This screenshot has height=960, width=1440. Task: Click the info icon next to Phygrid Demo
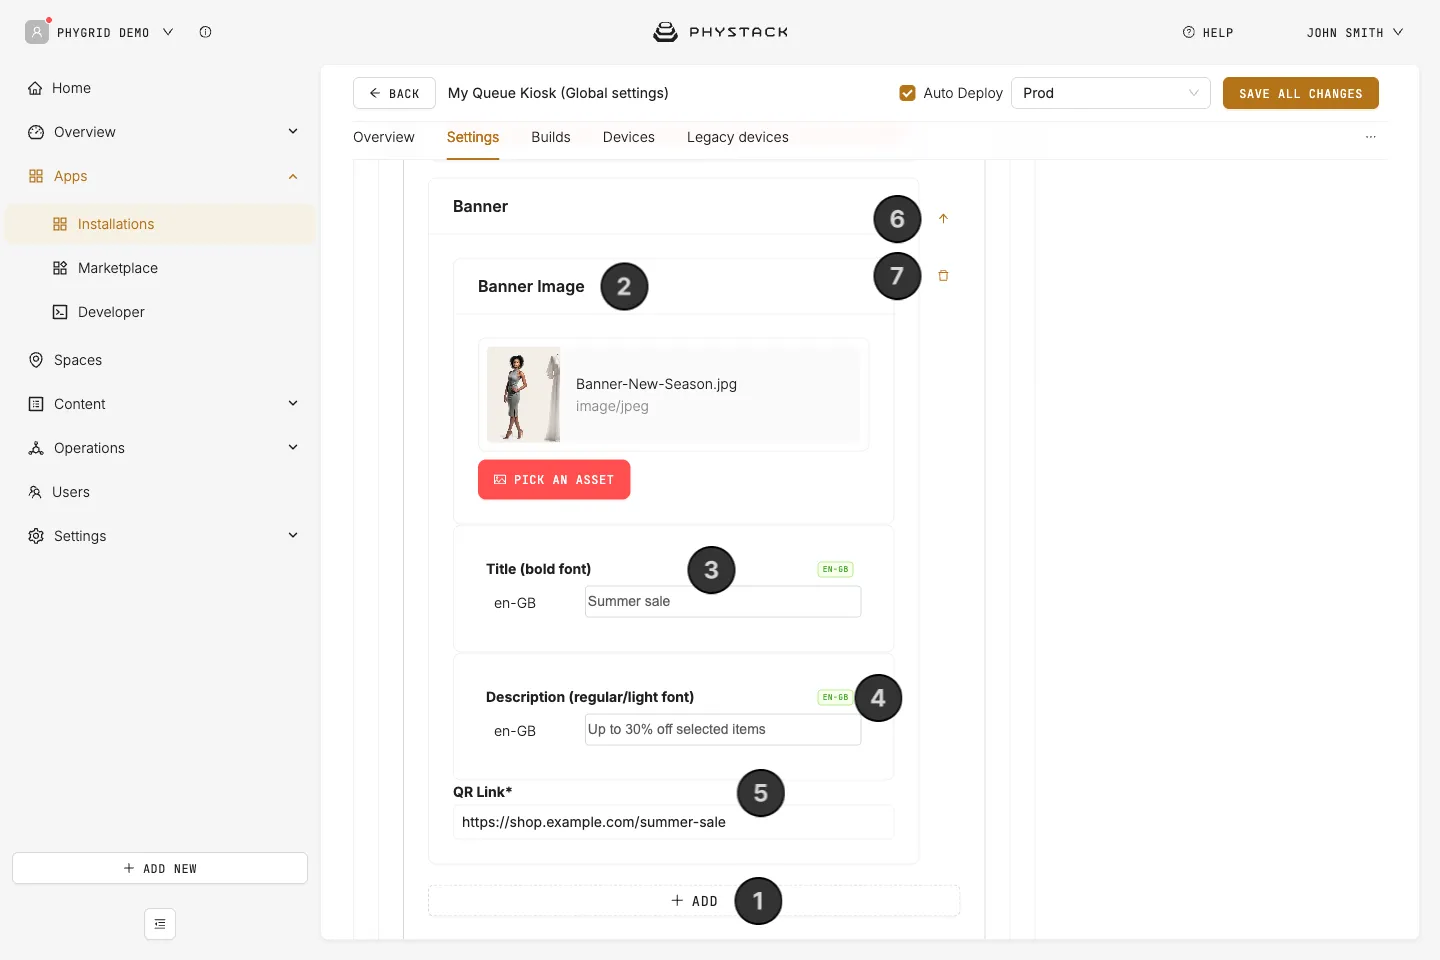[205, 32]
